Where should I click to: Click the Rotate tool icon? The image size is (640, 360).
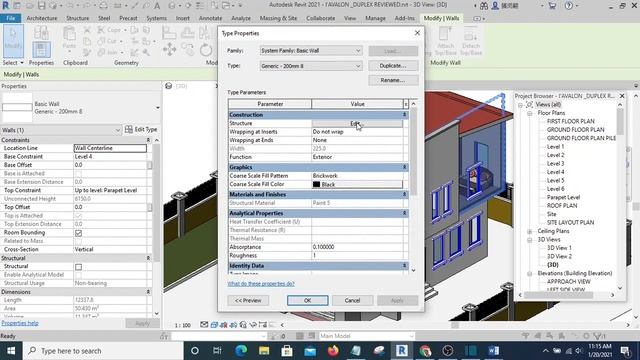click(x=206, y=50)
